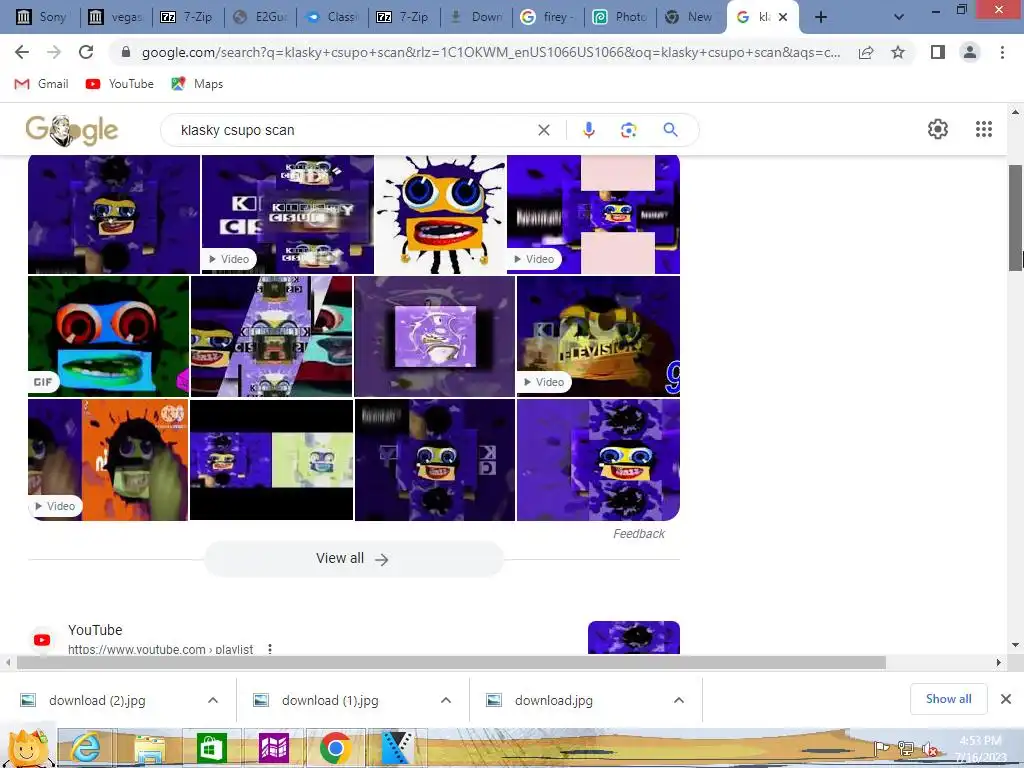
Task: Click the Chrome taskbar icon
Action: click(336, 748)
